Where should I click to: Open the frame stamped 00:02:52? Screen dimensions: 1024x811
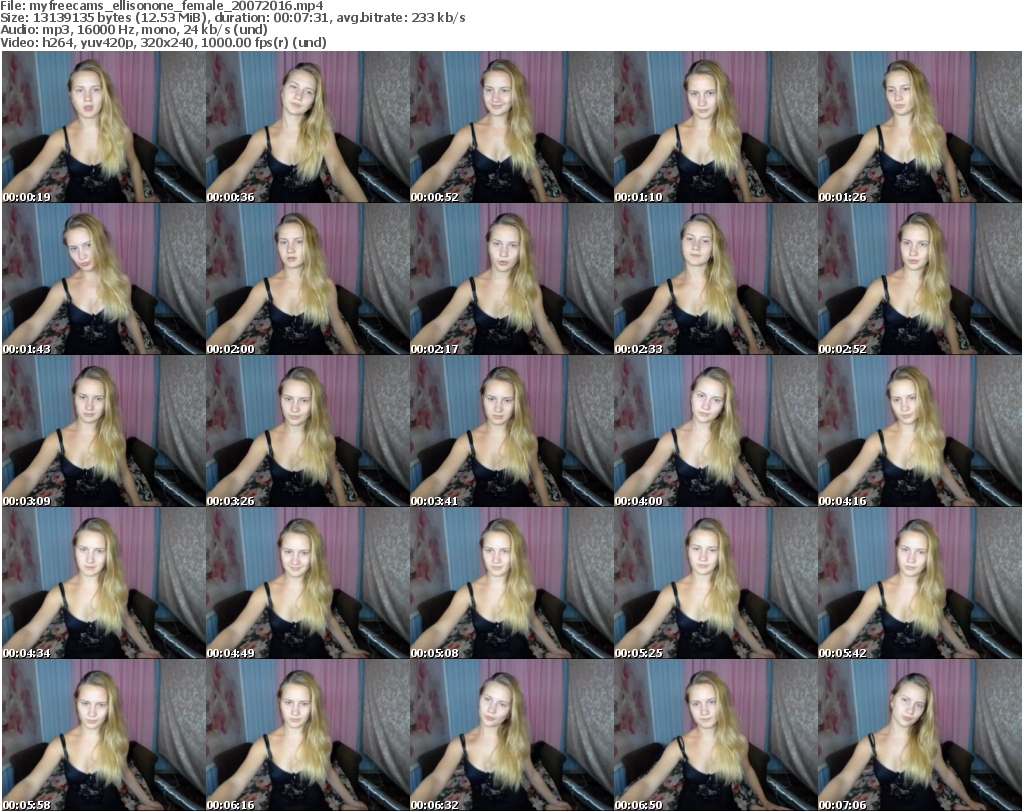point(920,279)
